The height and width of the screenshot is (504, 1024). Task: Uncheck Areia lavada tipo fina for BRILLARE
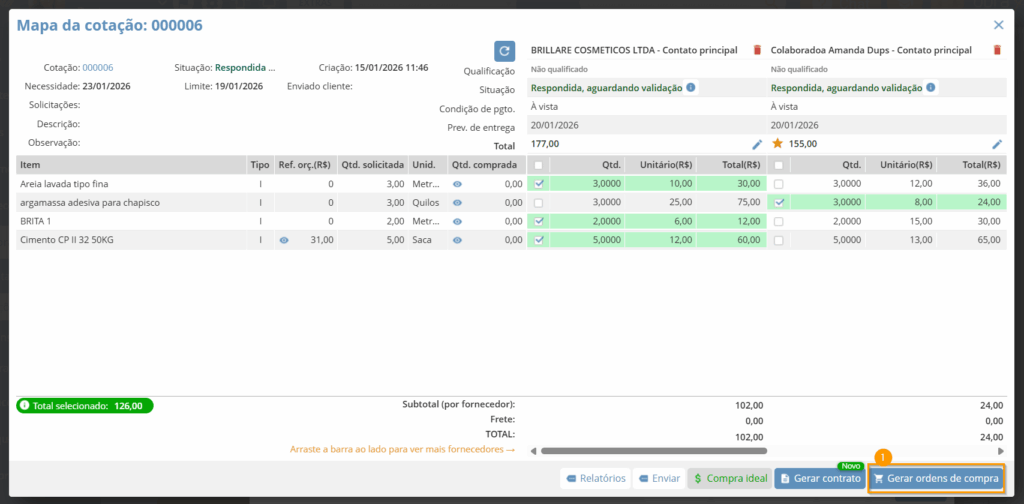[x=540, y=184]
